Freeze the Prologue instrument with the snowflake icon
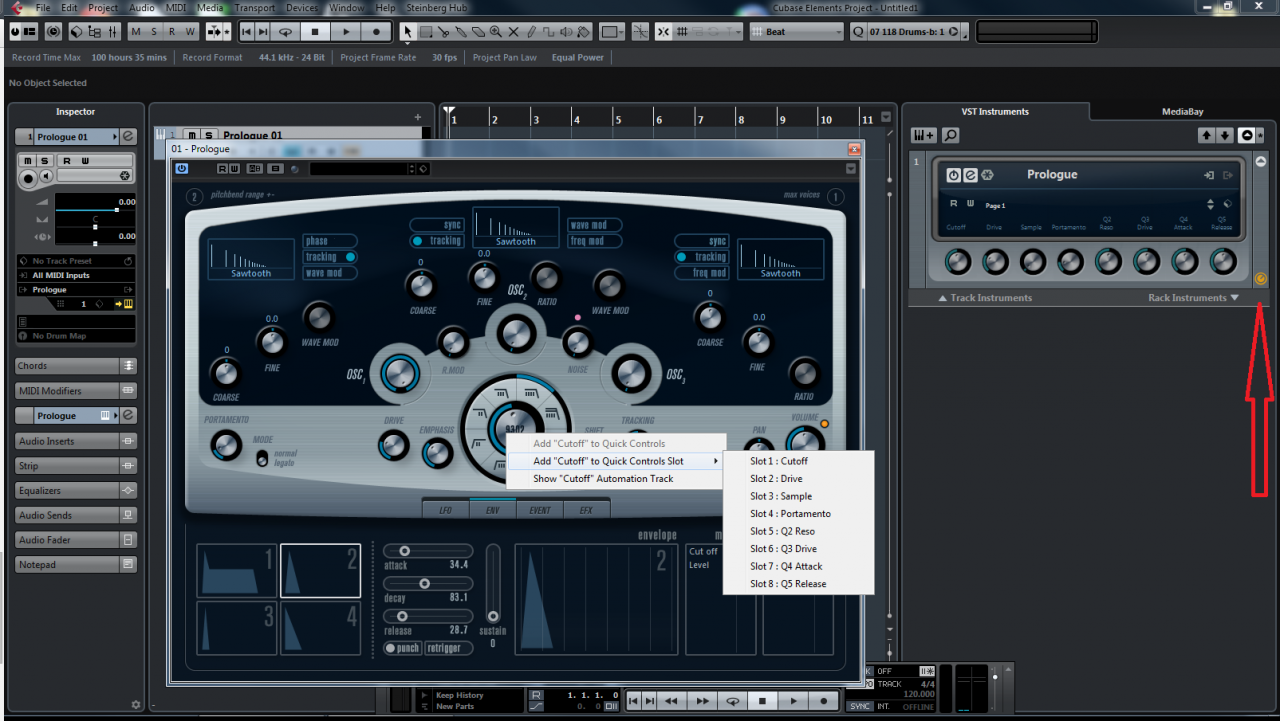 coord(987,175)
